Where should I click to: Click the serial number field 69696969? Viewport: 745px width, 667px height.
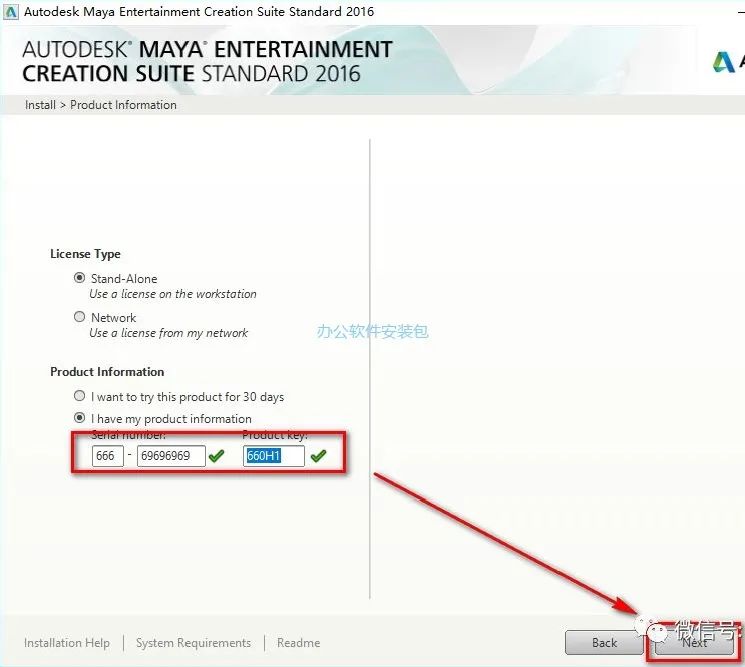click(171, 456)
